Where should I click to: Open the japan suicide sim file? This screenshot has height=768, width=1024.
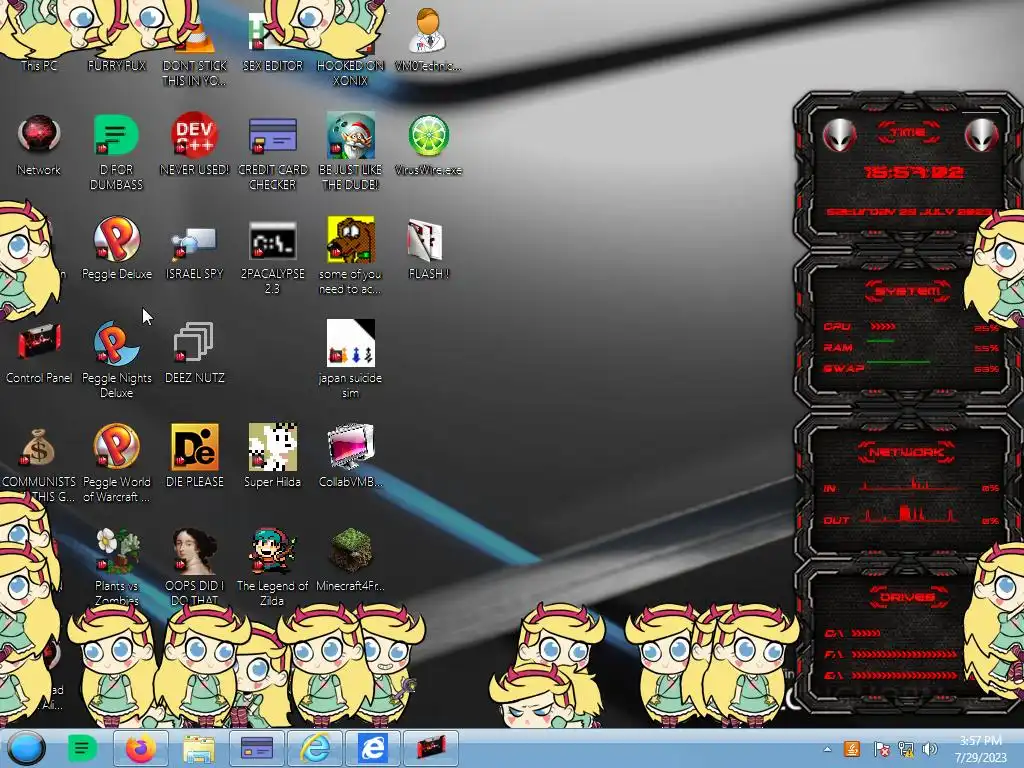[x=351, y=343]
